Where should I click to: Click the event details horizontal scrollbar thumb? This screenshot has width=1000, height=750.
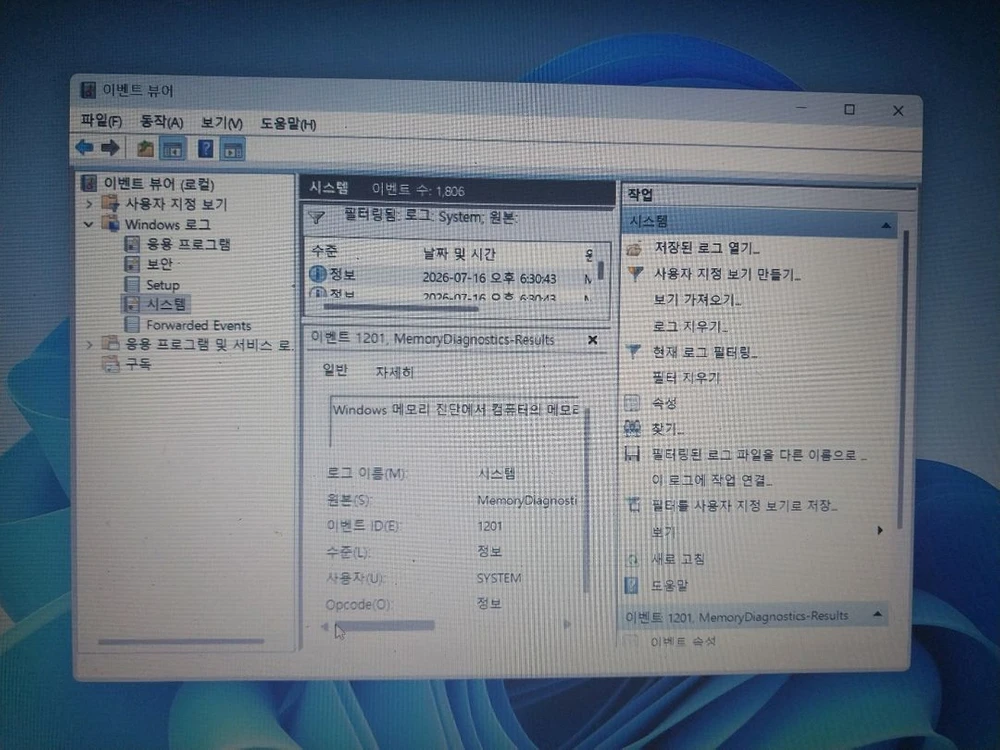385,626
